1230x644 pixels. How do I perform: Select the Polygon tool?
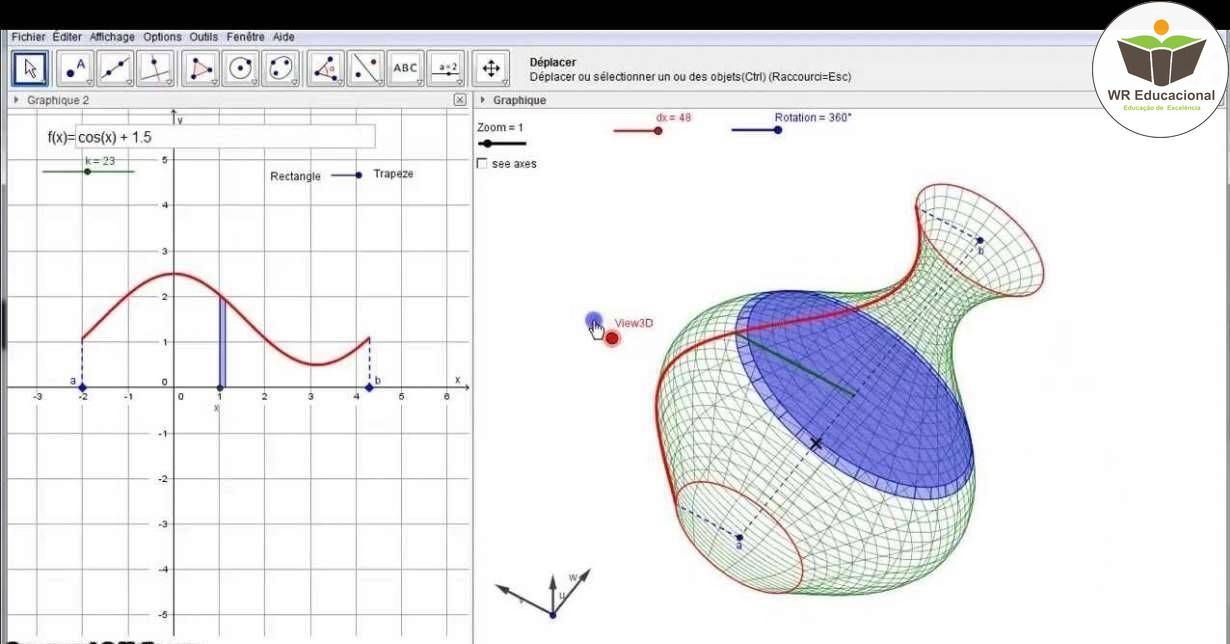tap(202, 68)
